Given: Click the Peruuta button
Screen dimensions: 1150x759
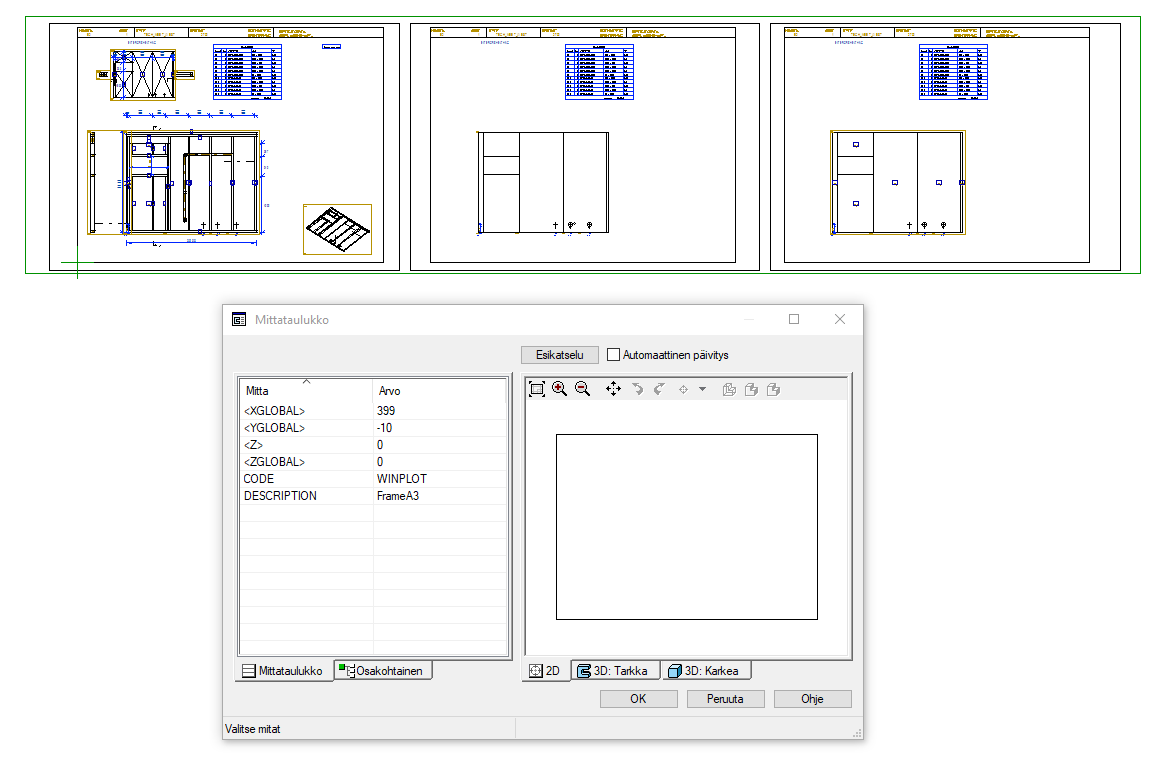Looking at the screenshot, I should click(726, 699).
